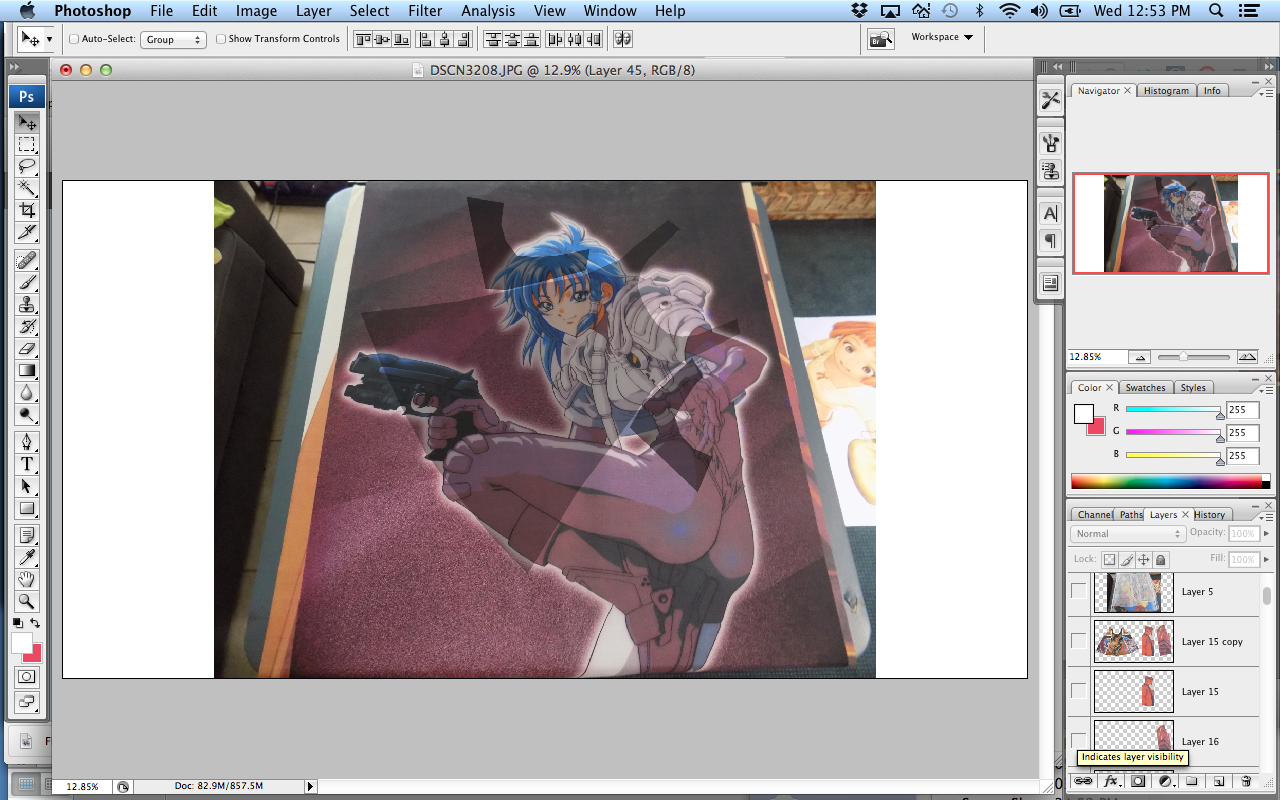Swap foreground and background colors

click(x=35, y=623)
